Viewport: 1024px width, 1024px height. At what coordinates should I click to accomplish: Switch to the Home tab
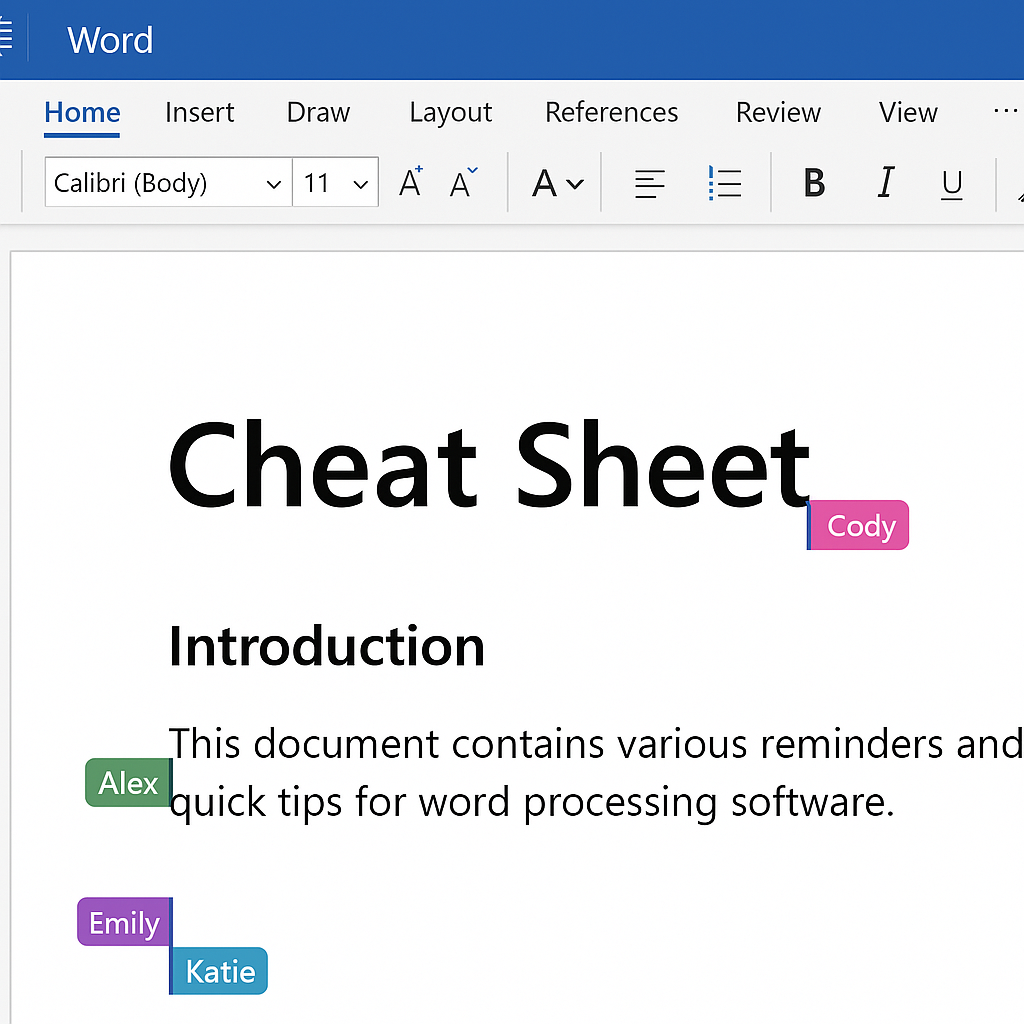pos(82,112)
